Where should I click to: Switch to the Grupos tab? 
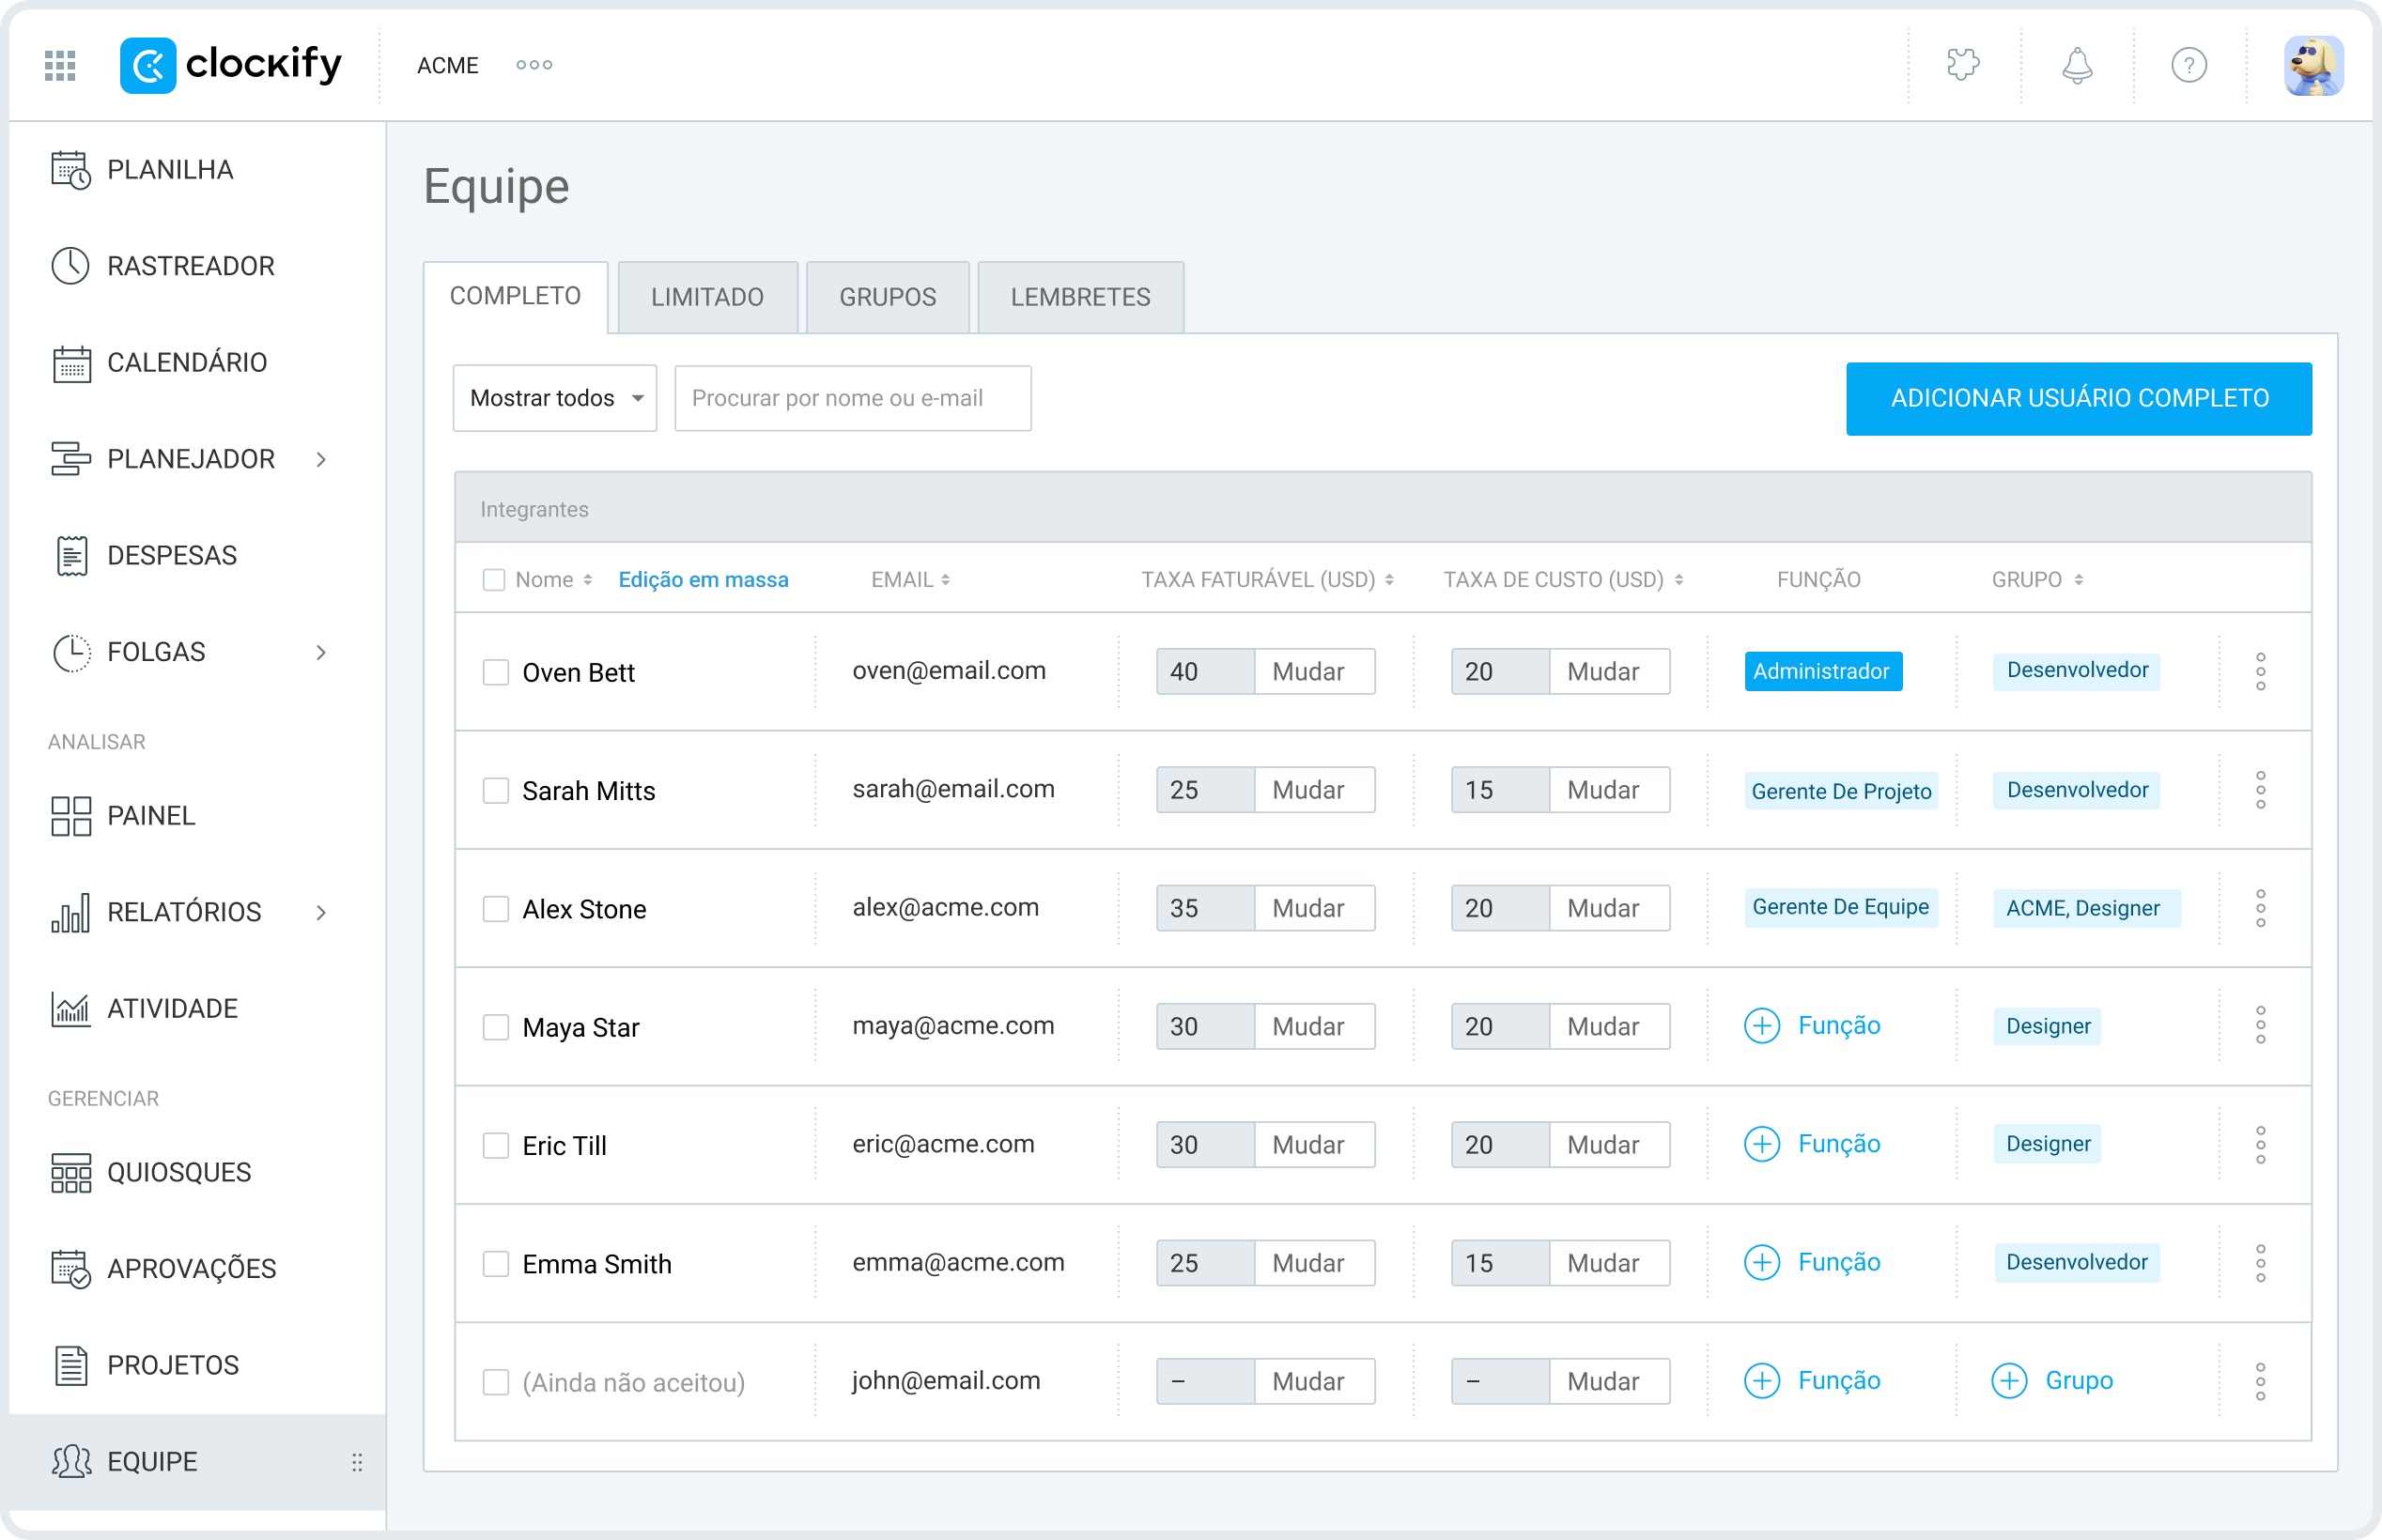coord(886,296)
